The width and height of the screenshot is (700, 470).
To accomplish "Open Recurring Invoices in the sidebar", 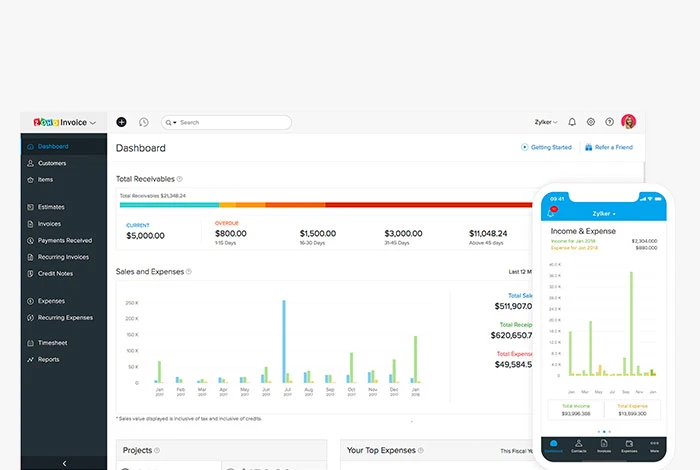I will [64, 257].
